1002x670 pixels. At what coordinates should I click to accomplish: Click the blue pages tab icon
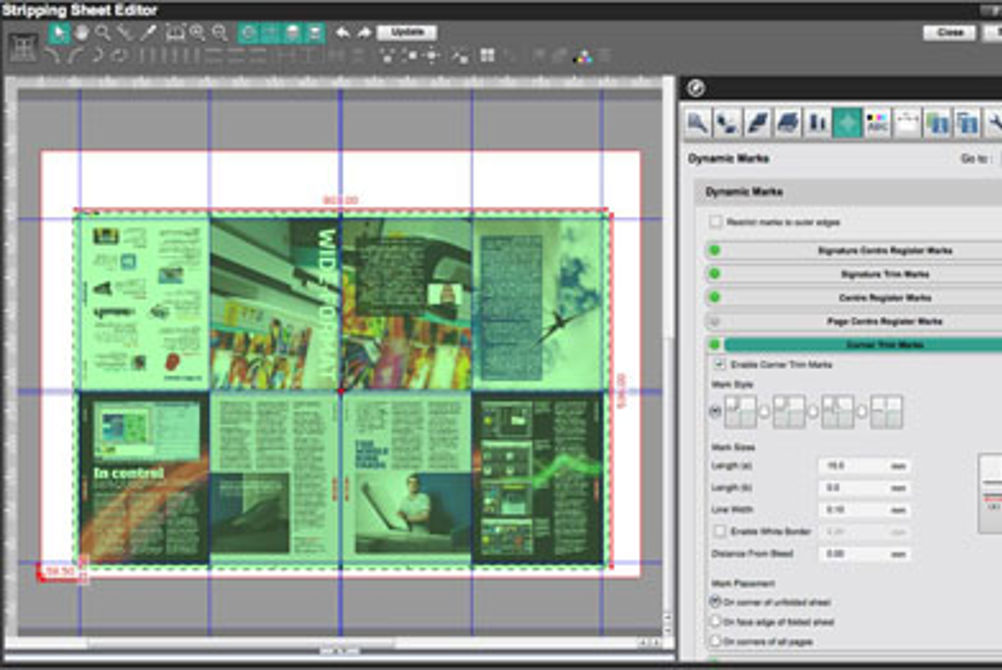tap(967, 122)
